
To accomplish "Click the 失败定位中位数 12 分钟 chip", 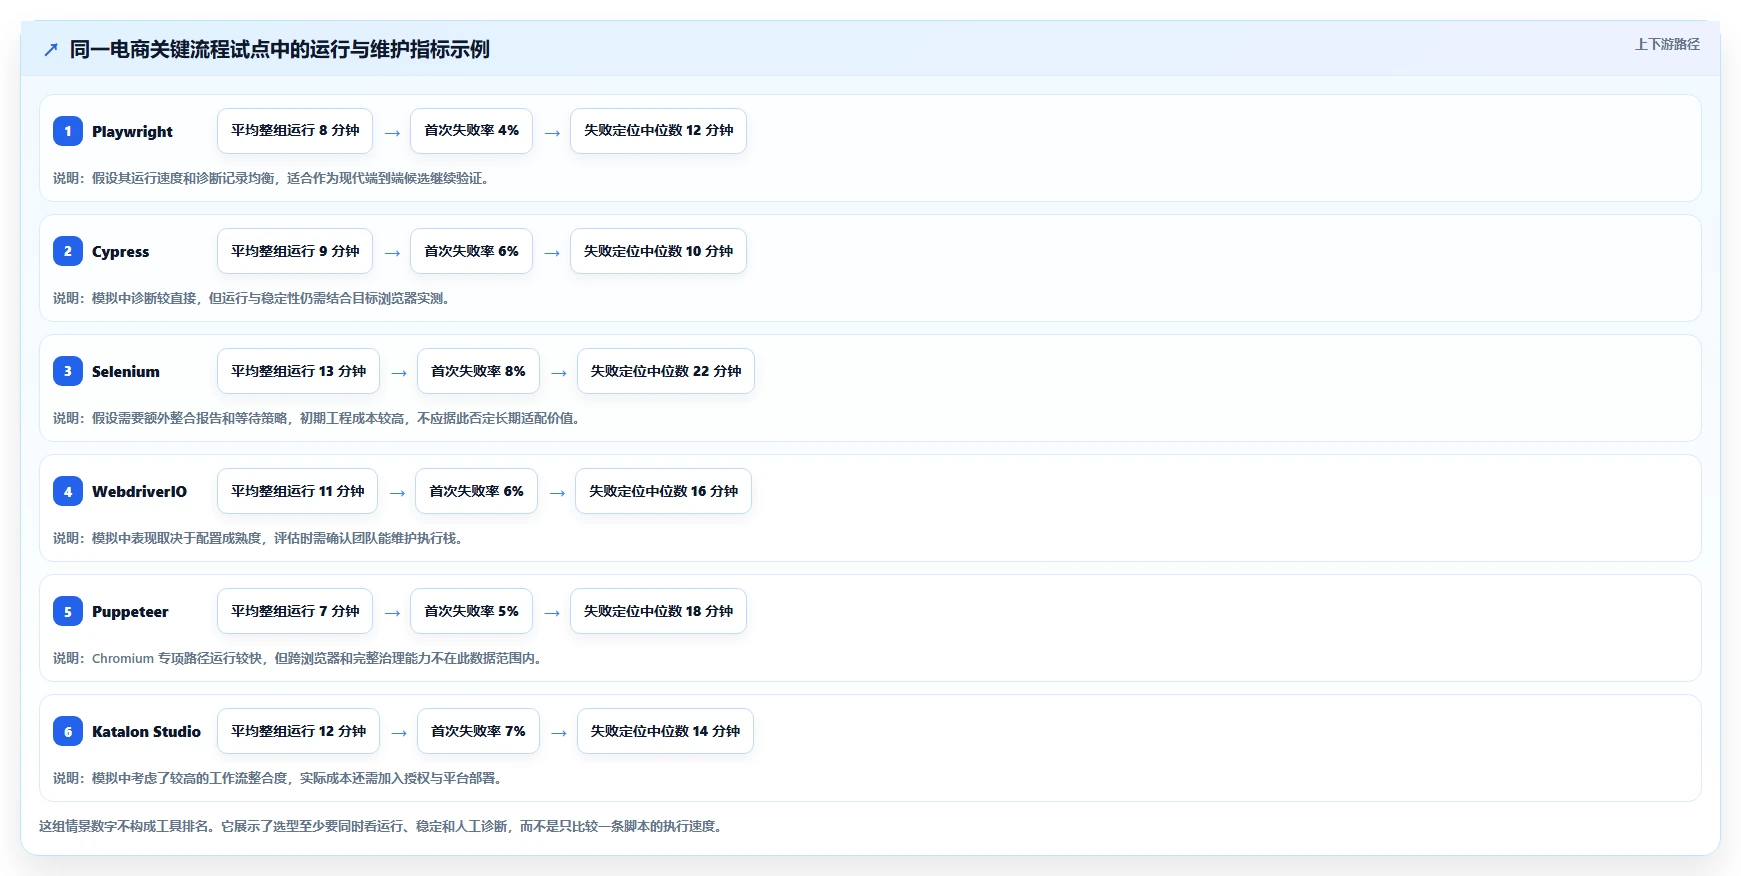I will [x=658, y=131].
